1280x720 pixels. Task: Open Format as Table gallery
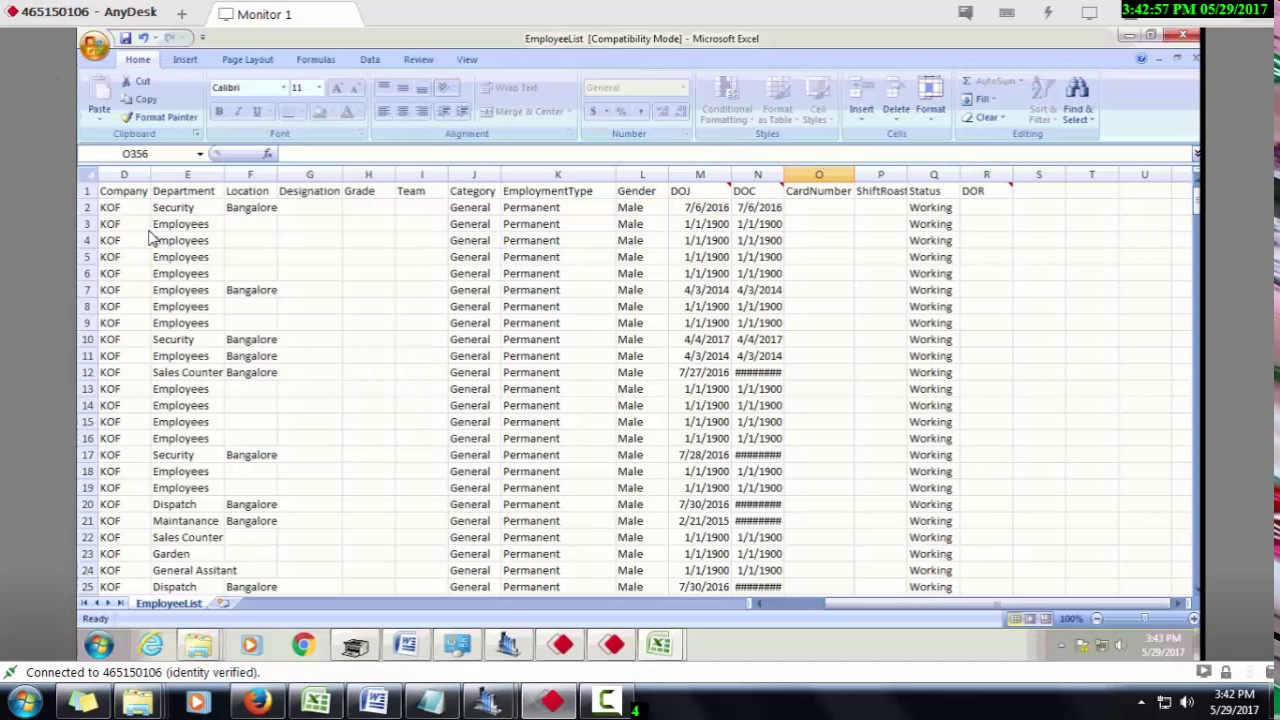pyautogui.click(x=778, y=102)
